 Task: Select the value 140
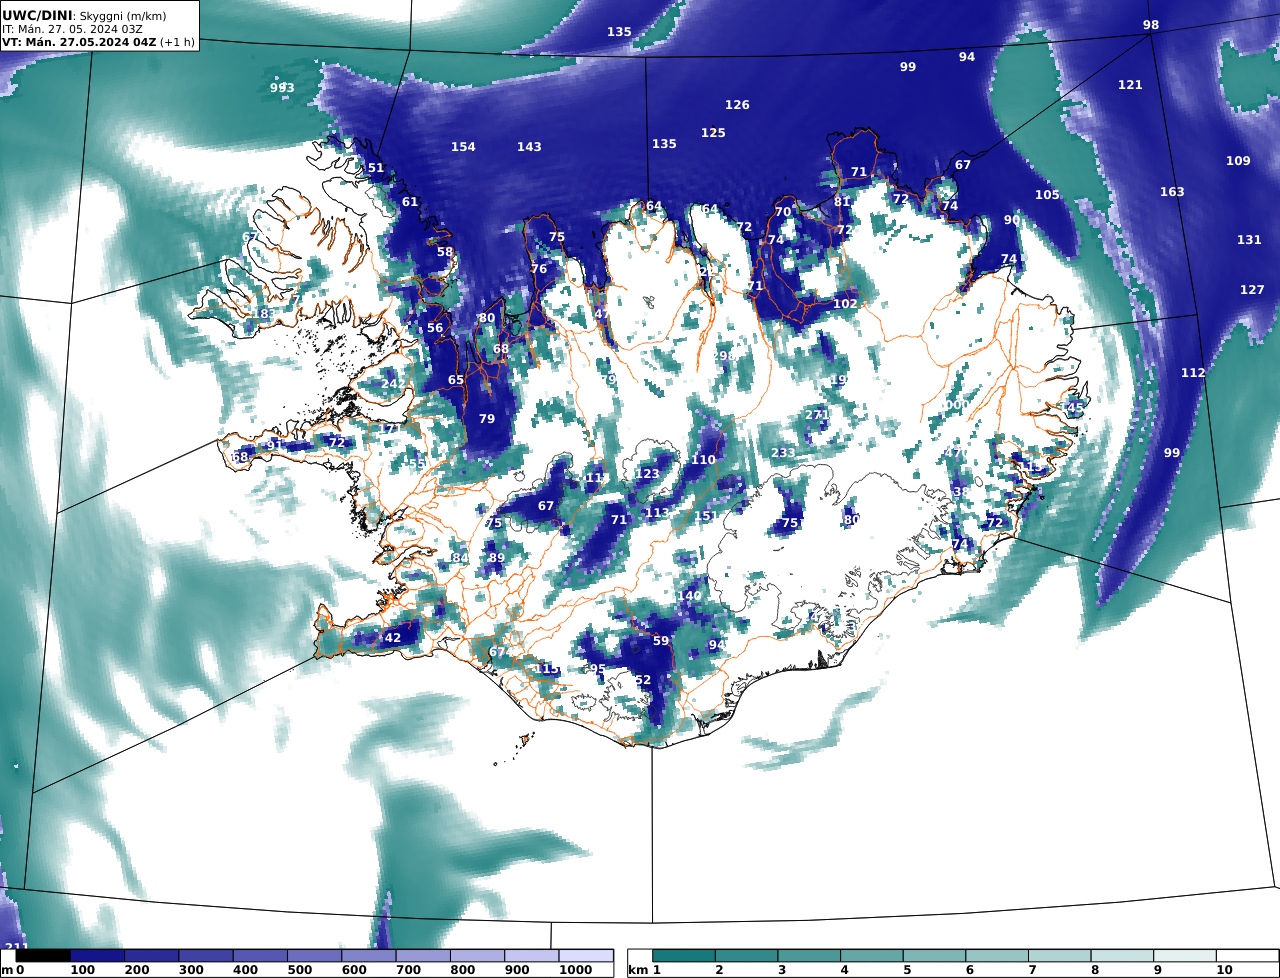click(690, 596)
